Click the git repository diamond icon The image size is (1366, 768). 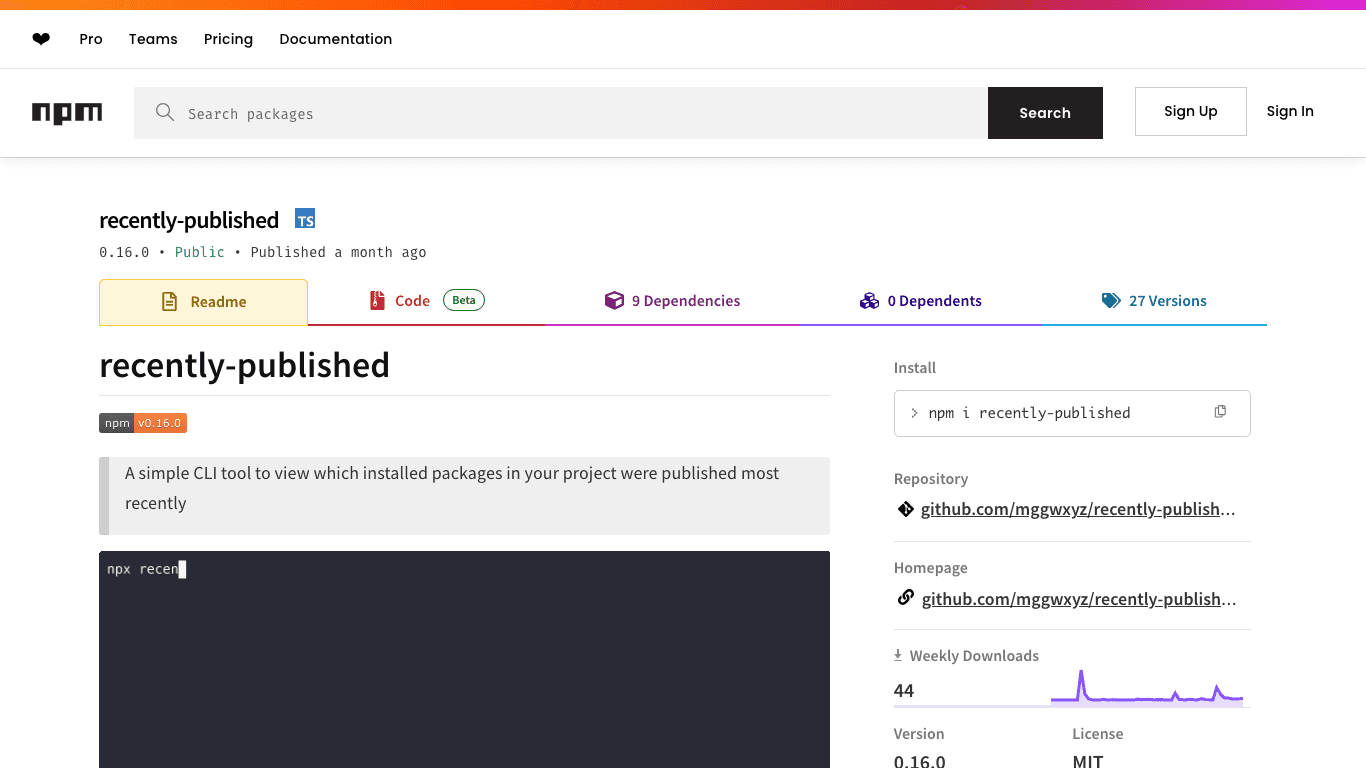(905, 509)
